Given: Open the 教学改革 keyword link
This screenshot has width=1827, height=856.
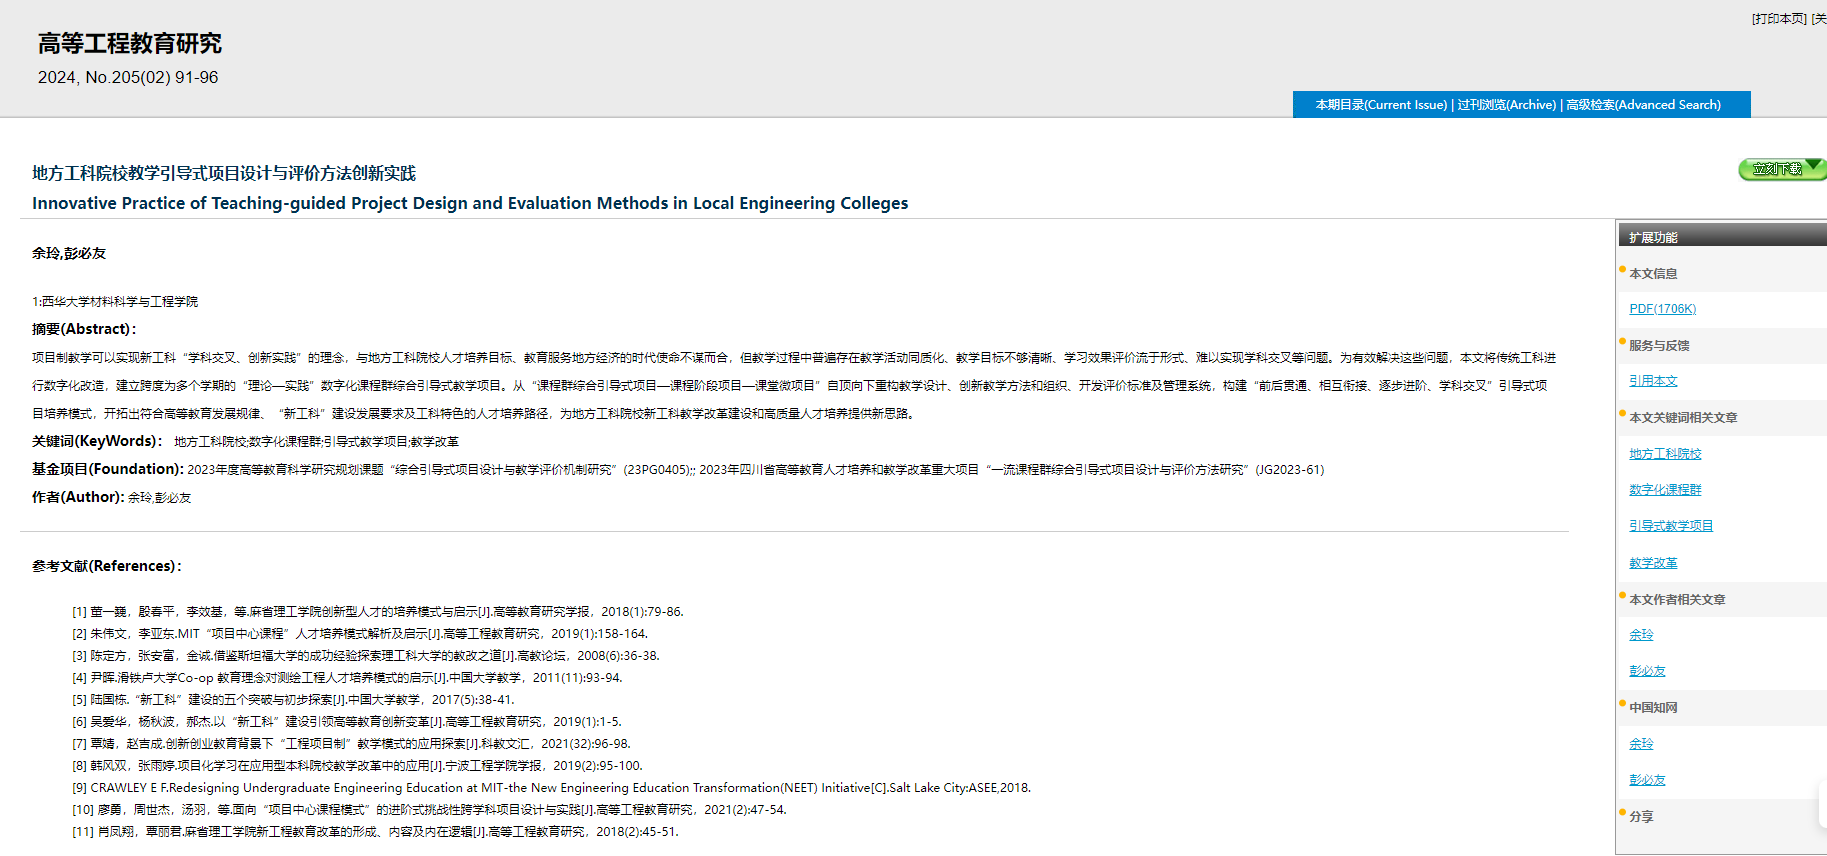Looking at the screenshot, I should pos(1653,563).
